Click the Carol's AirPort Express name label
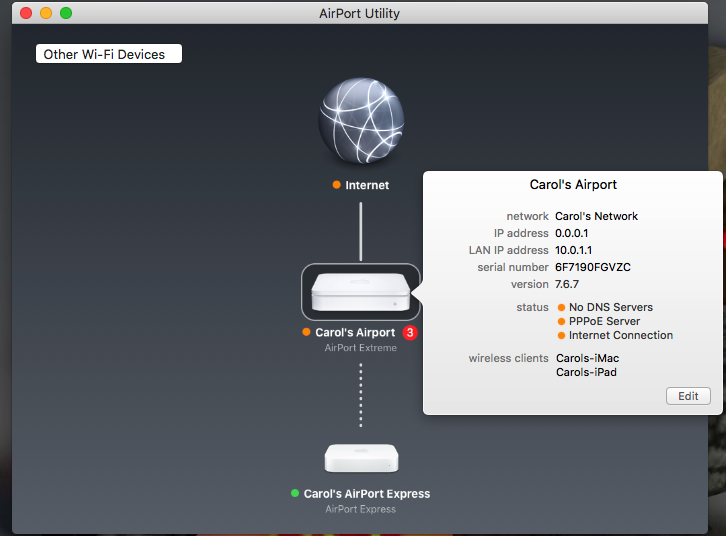 coord(367,494)
